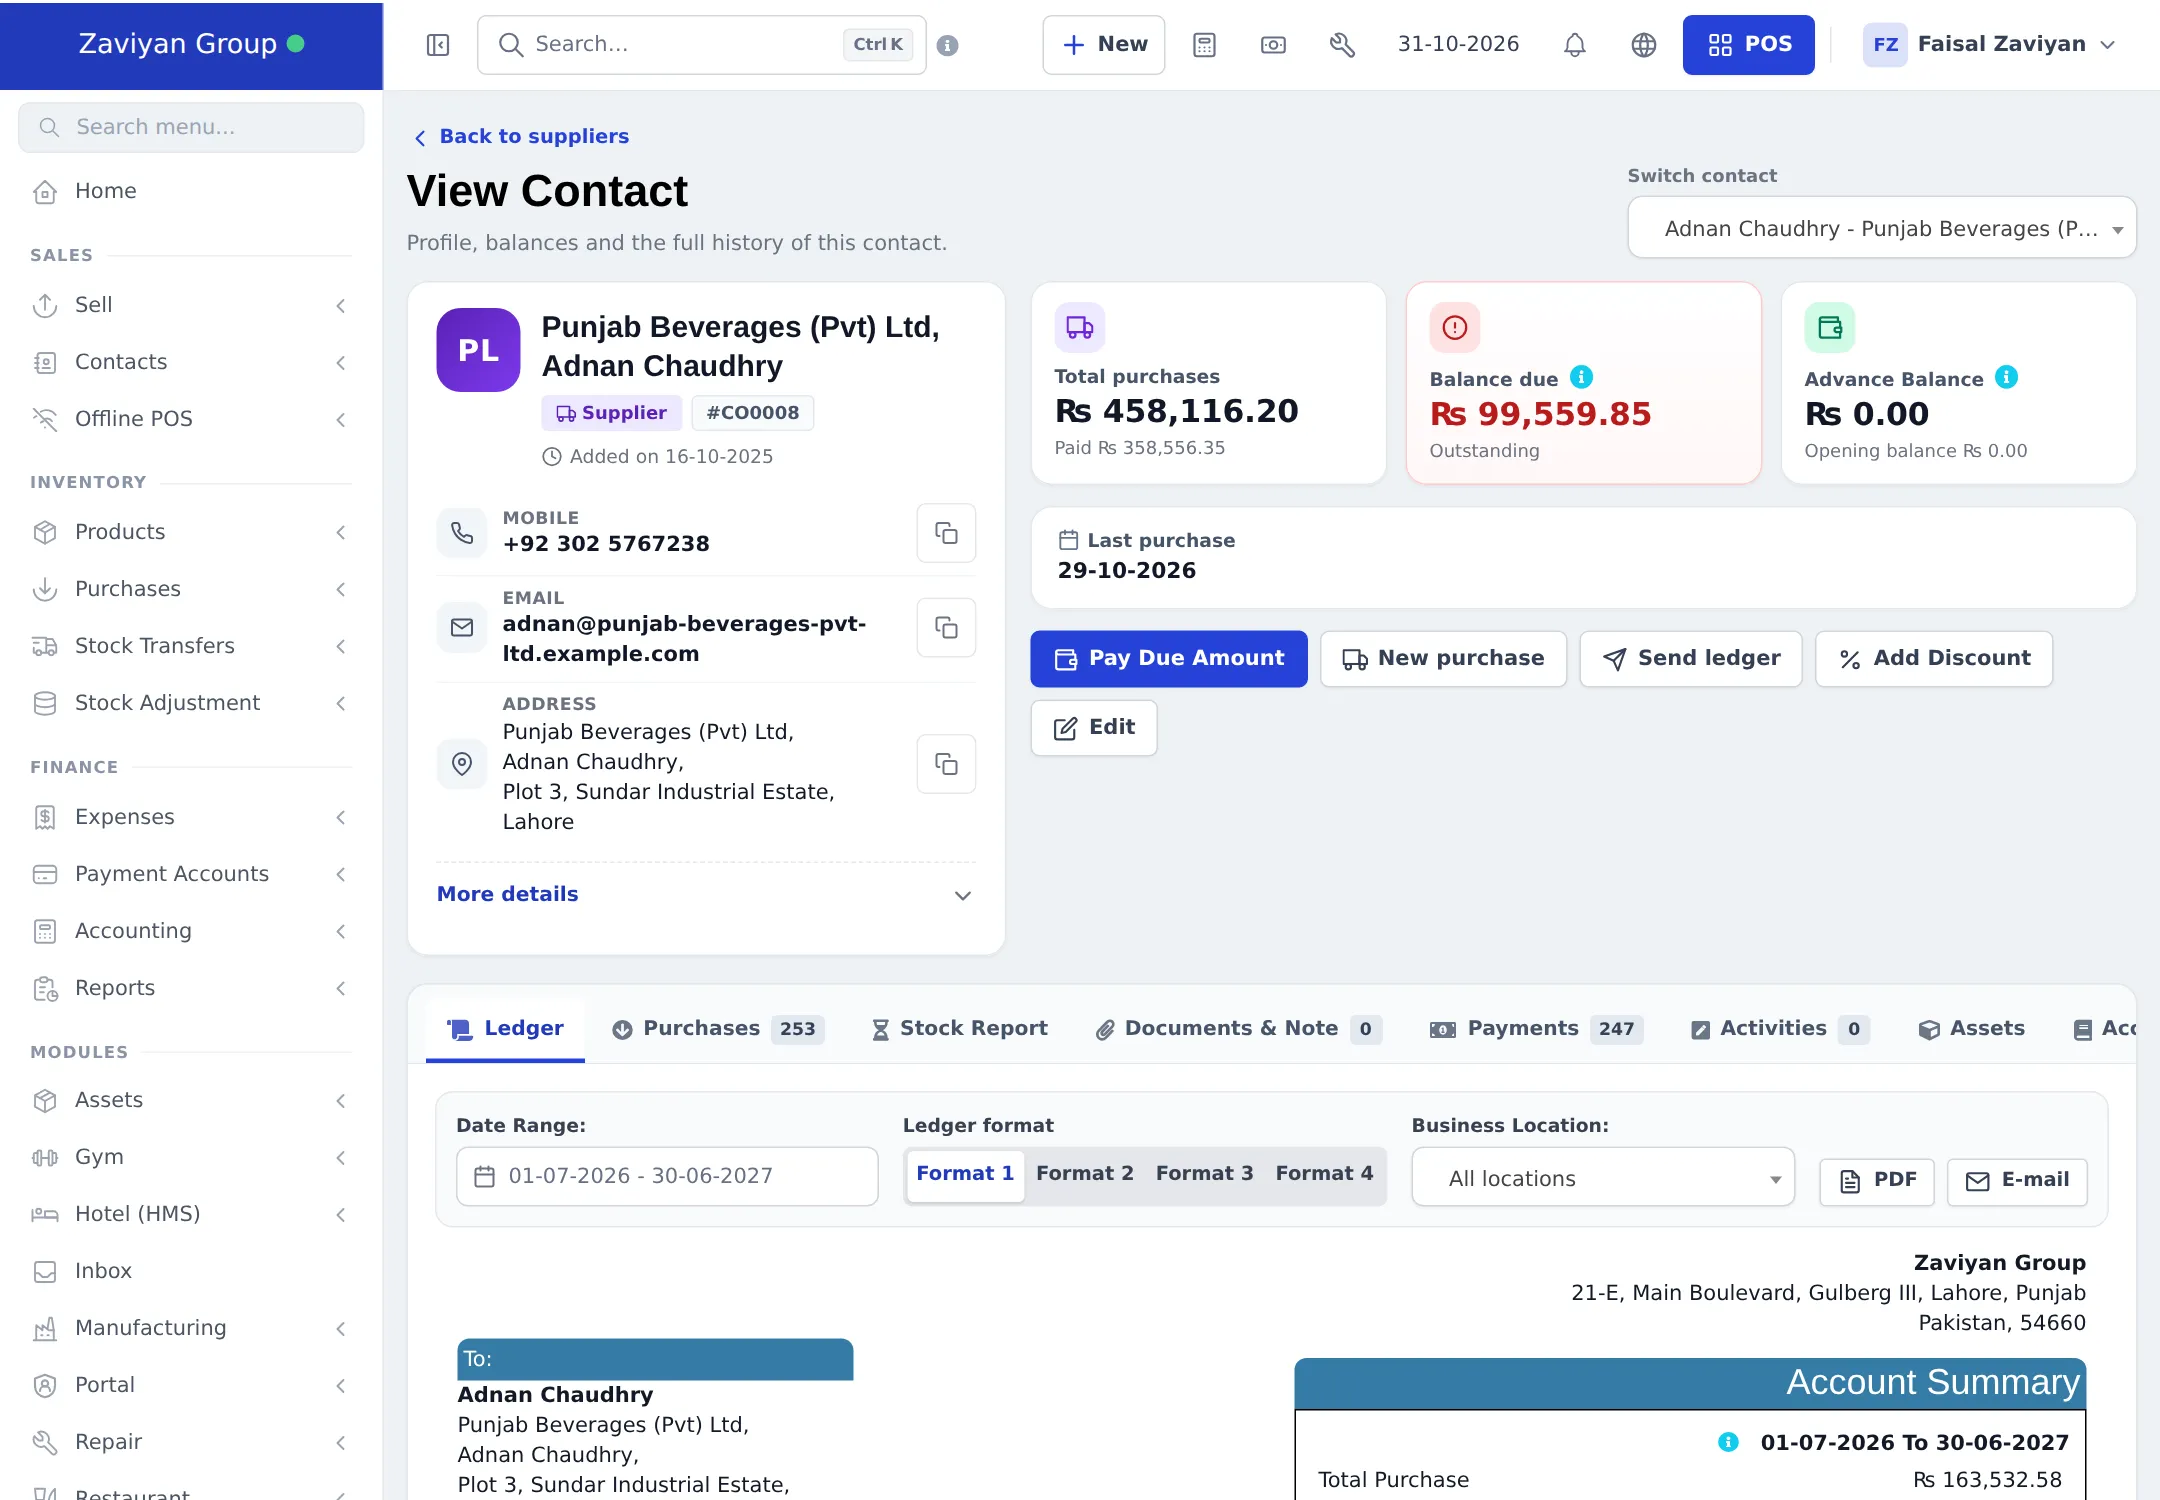This screenshot has height=1500, width=2160.
Task: Open the Faisal Zaviyan user menu
Action: coord(1989,45)
